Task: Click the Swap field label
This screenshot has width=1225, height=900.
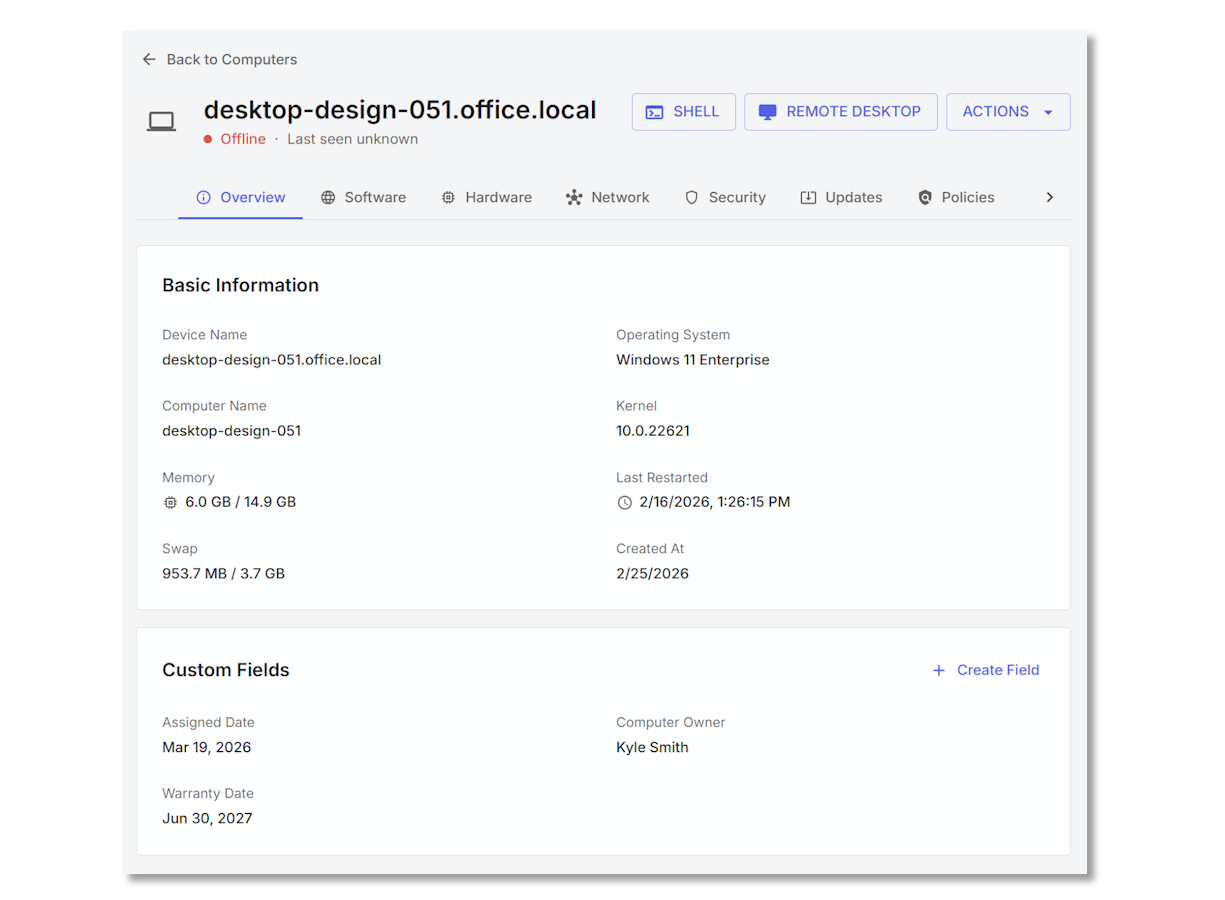Action: (x=180, y=549)
